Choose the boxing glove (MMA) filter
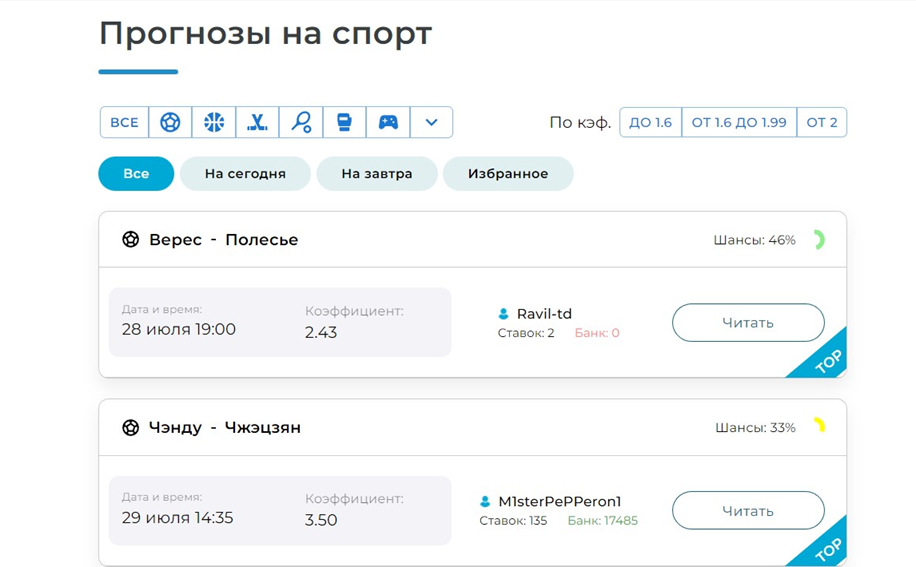Viewport: 916px width, 567px height. [x=344, y=122]
